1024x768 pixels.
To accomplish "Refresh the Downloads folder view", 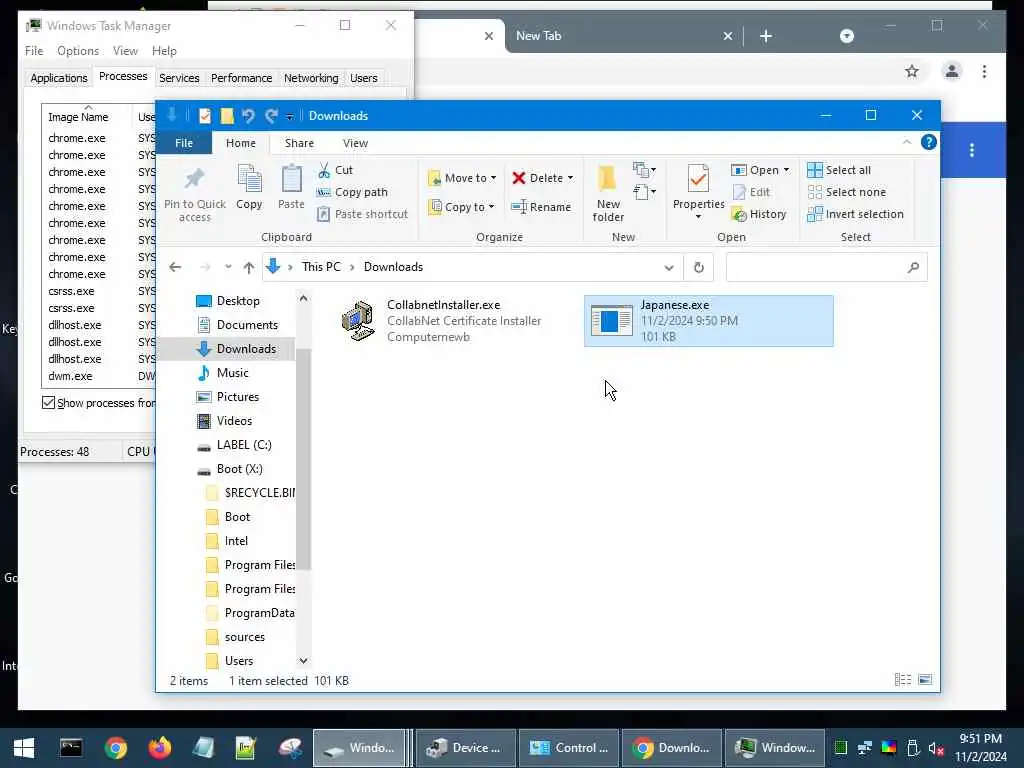I will (x=699, y=267).
